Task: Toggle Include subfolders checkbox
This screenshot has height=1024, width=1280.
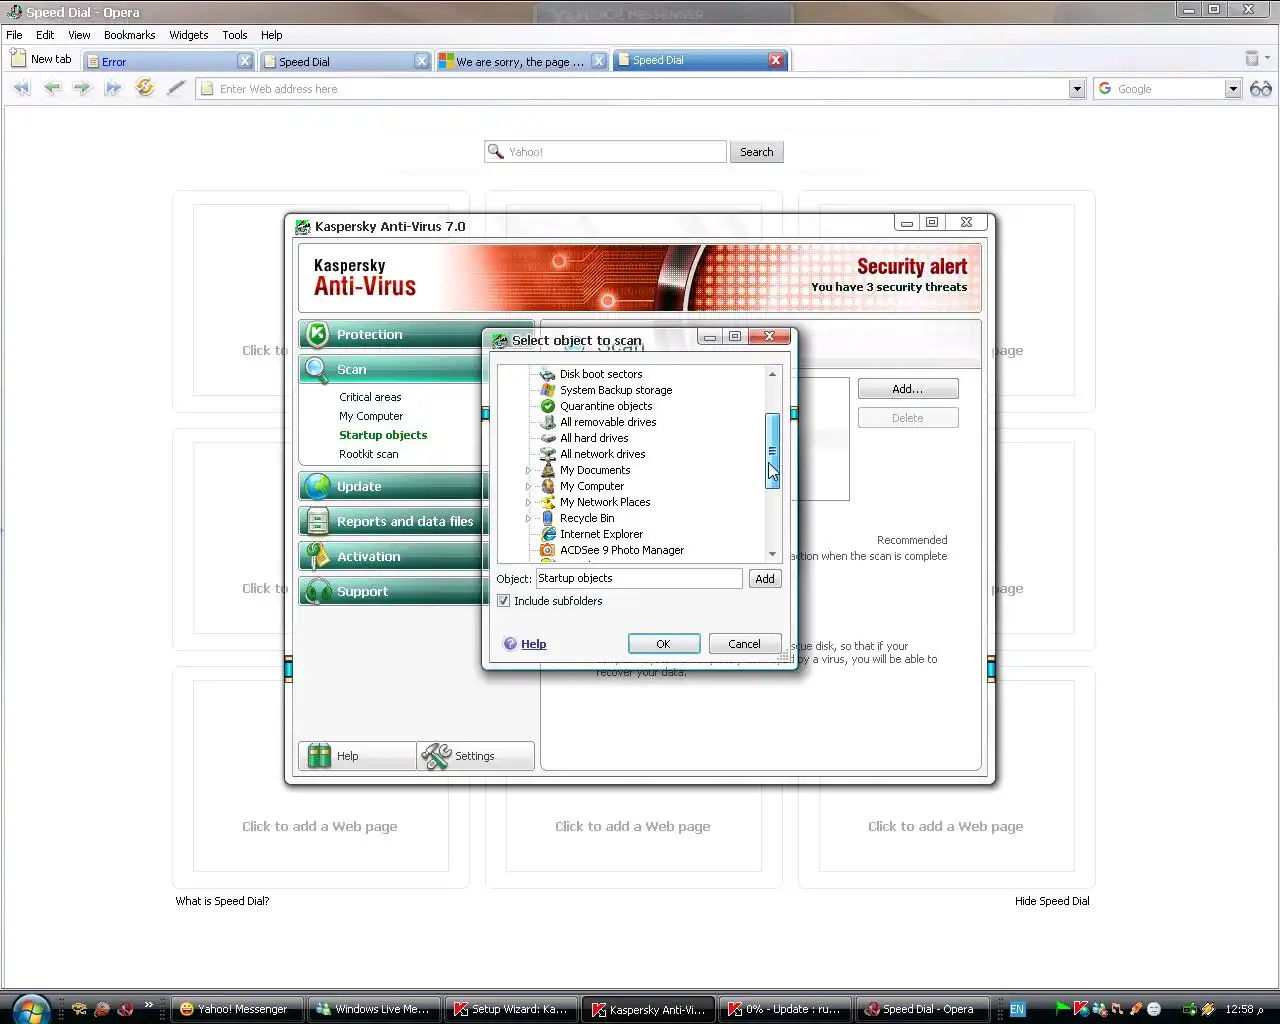Action: pyautogui.click(x=504, y=601)
